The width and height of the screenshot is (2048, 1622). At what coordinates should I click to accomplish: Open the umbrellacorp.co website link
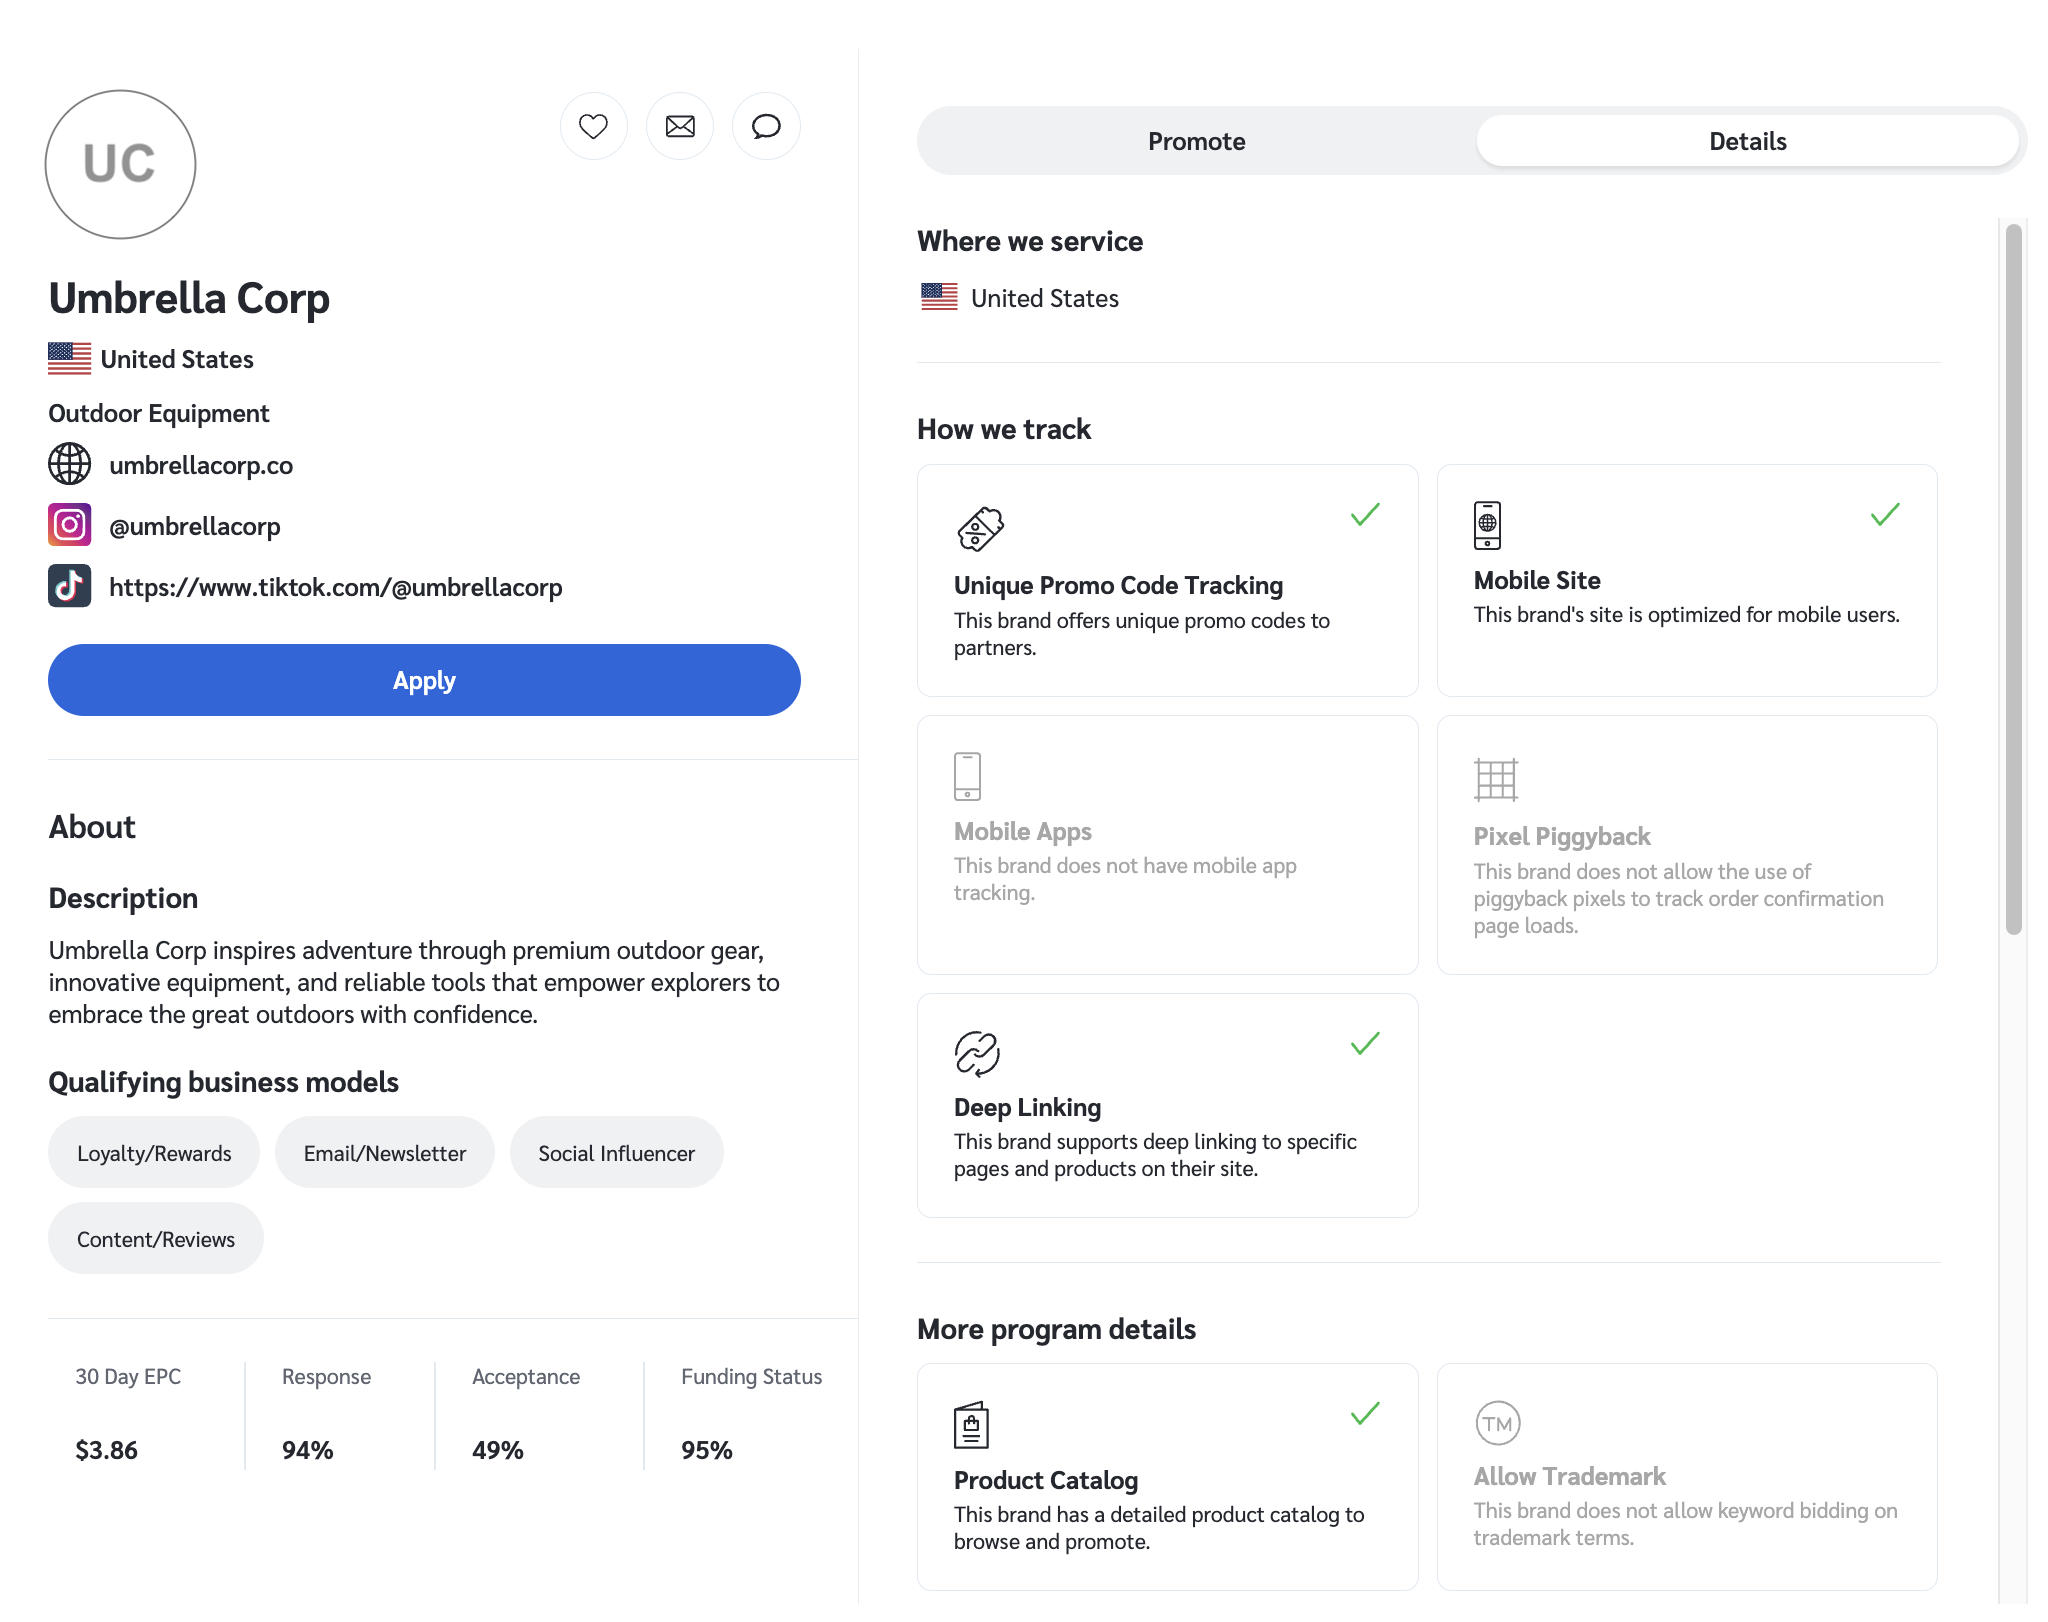(x=201, y=465)
